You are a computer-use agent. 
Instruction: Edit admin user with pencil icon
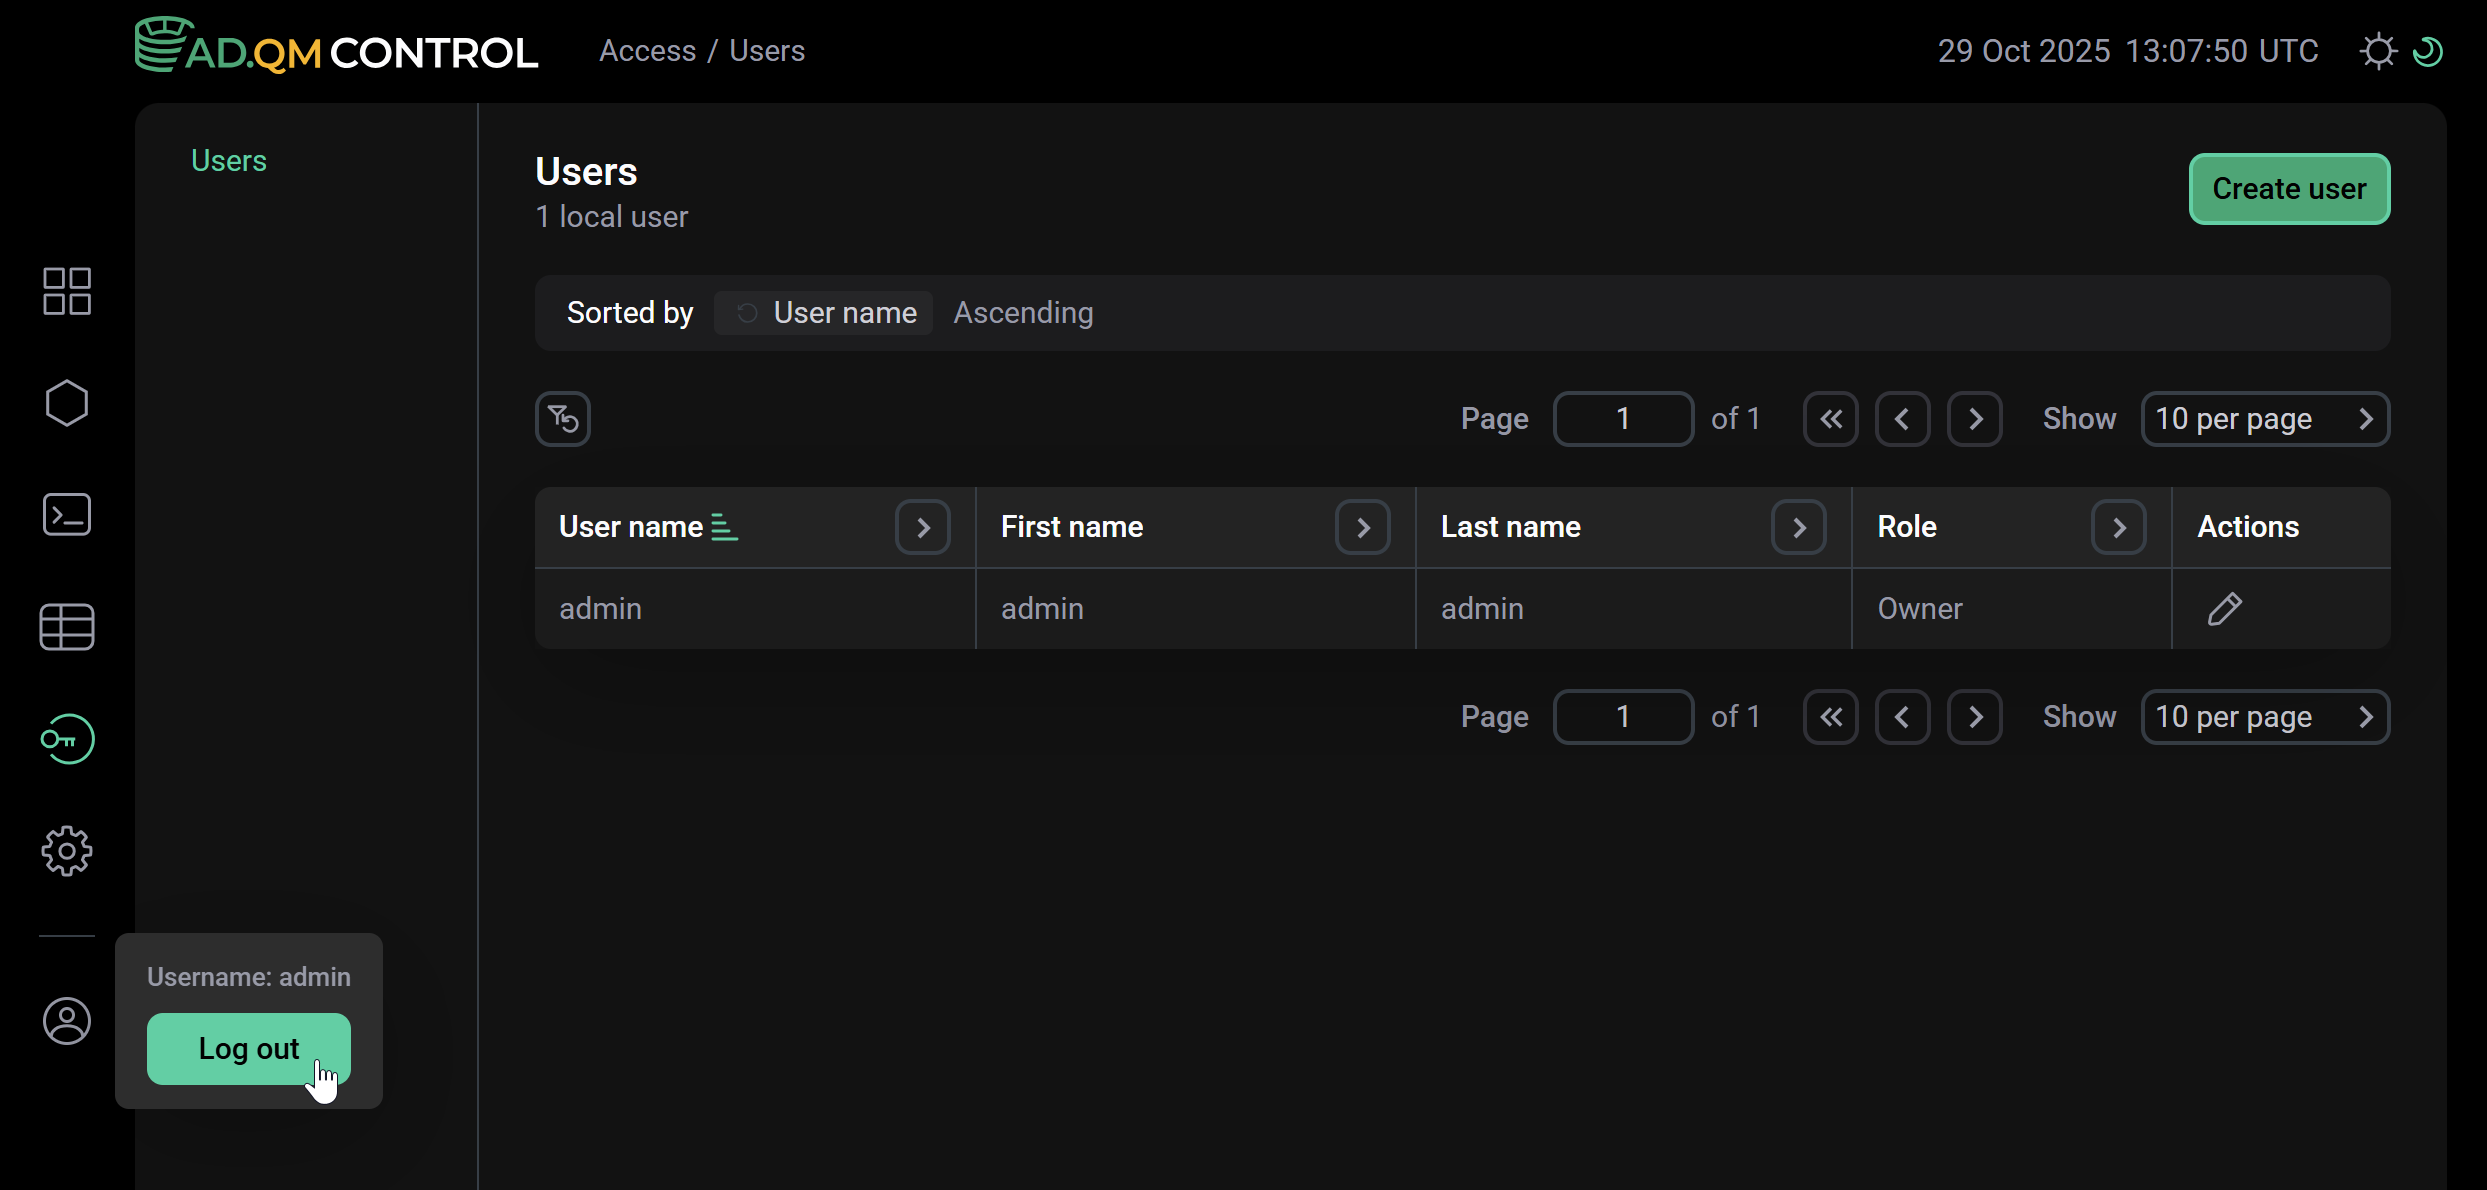click(x=2225, y=609)
